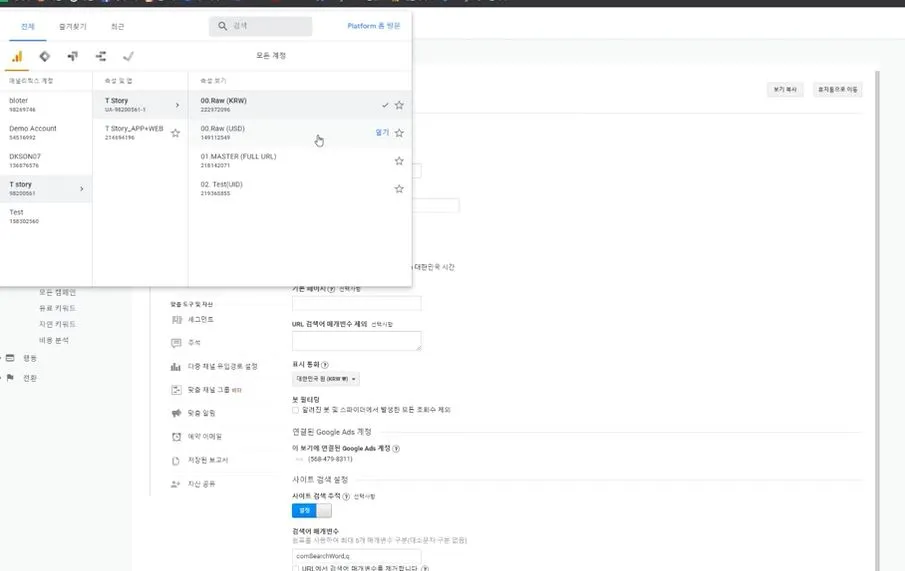Open the 전체 tab in account picker
905x571 pixels.
[28, 27]
